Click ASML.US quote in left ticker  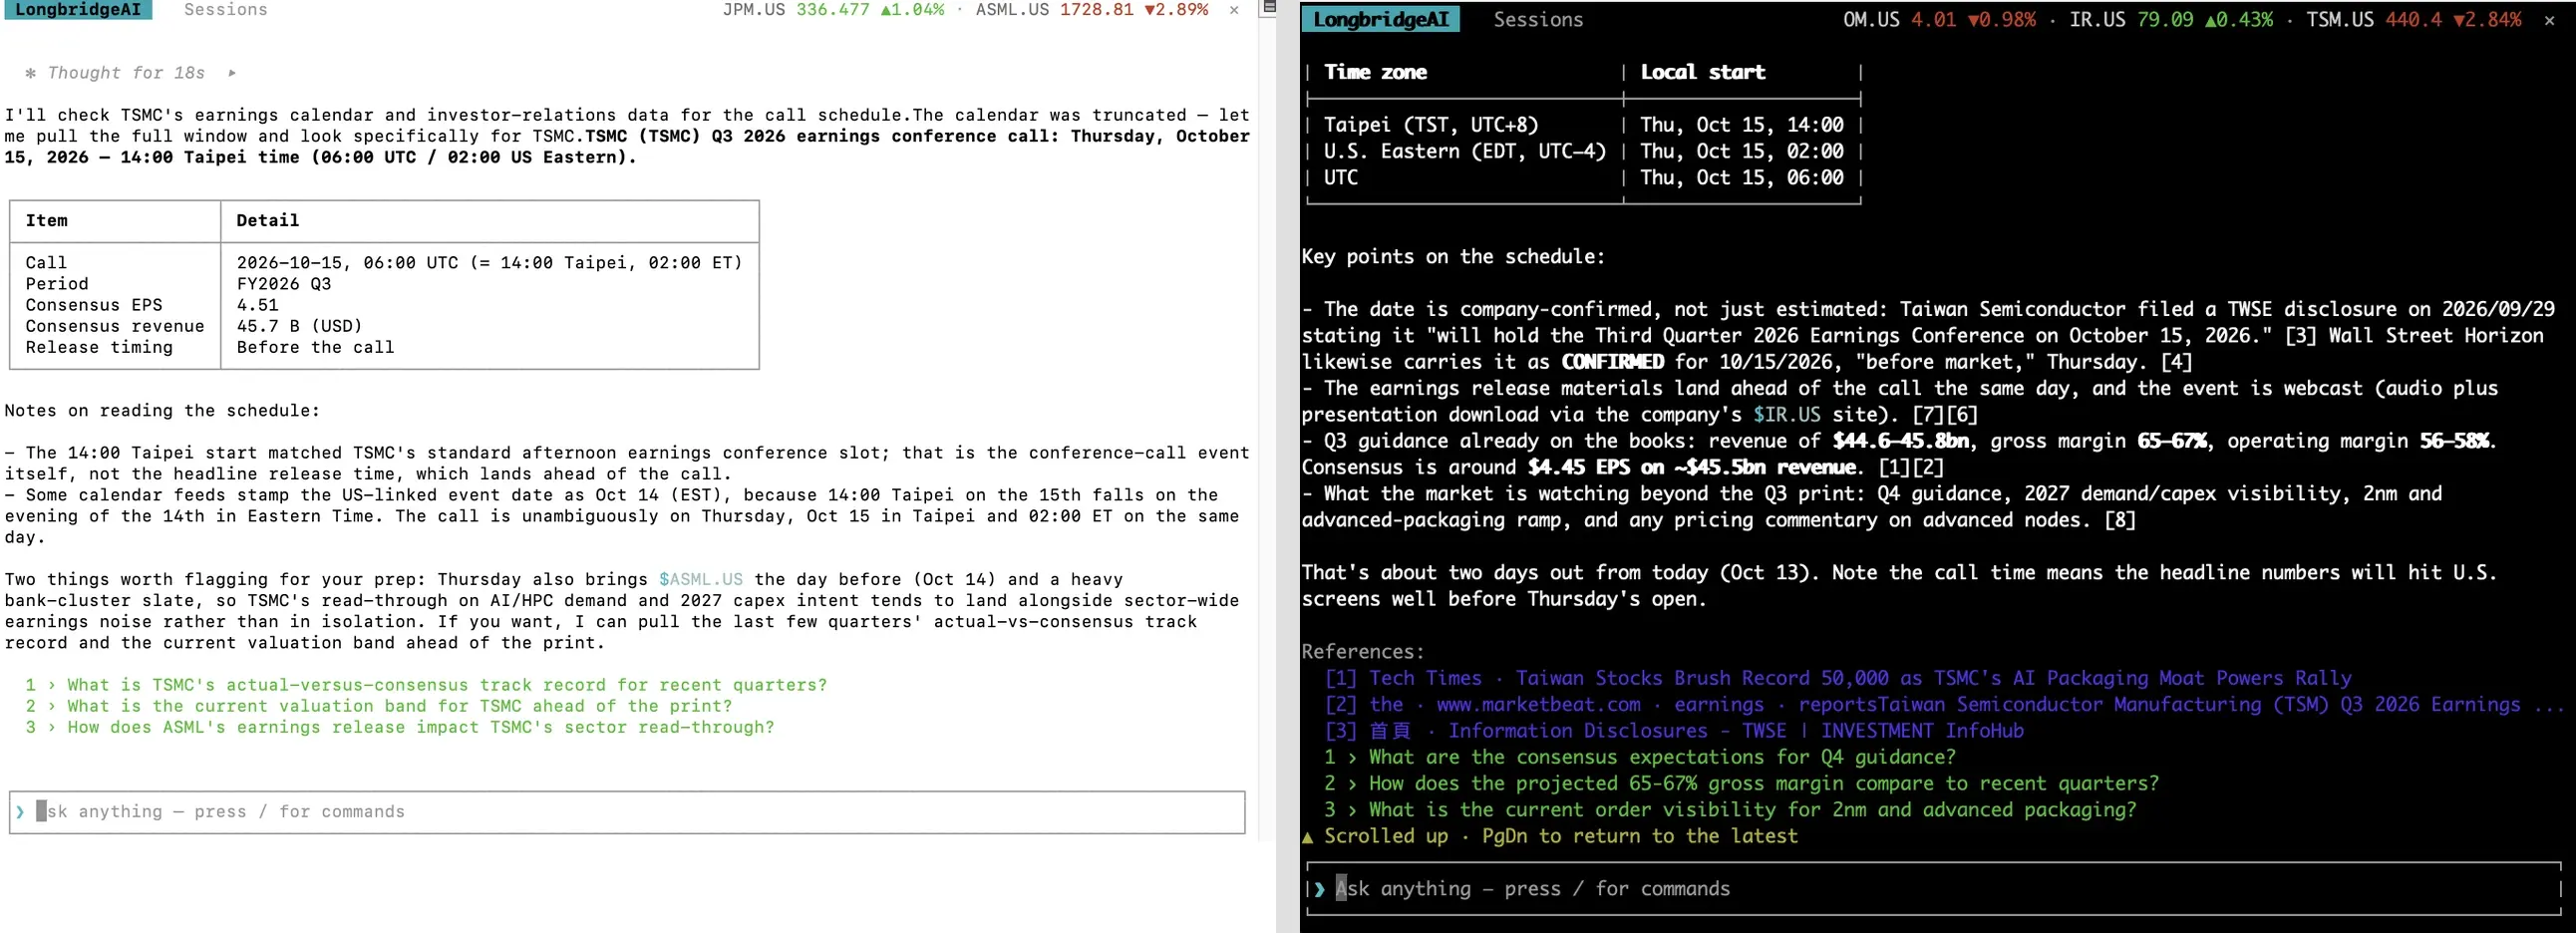point(1091,10)
